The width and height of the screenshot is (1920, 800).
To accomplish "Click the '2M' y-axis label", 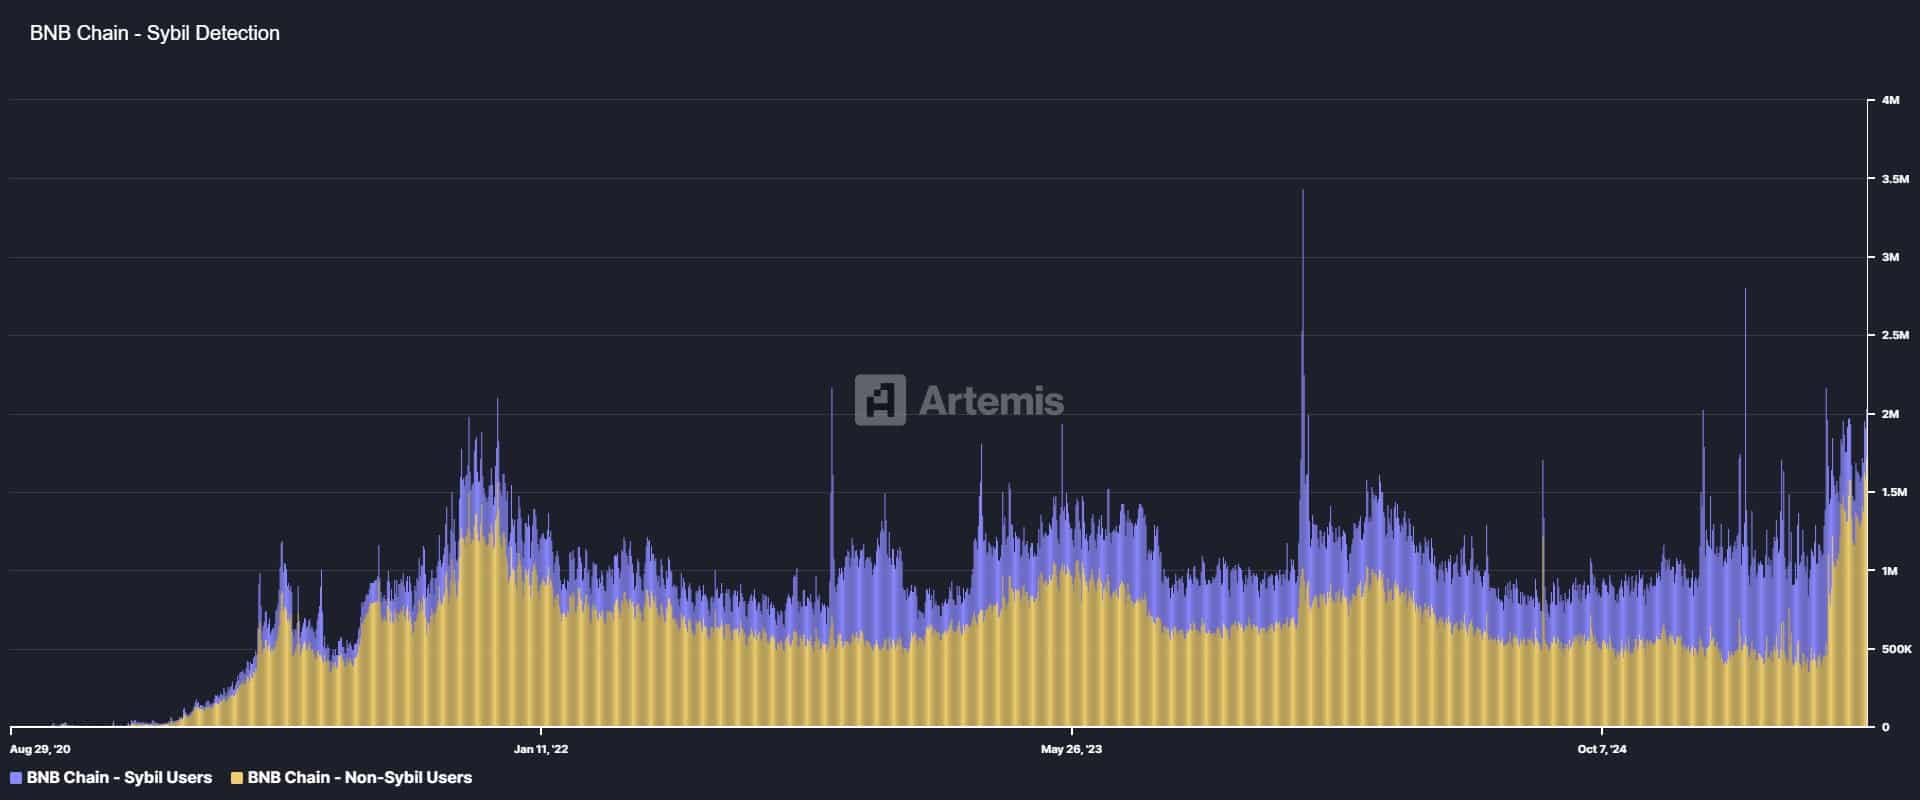I will click(x=1890, y=414).
